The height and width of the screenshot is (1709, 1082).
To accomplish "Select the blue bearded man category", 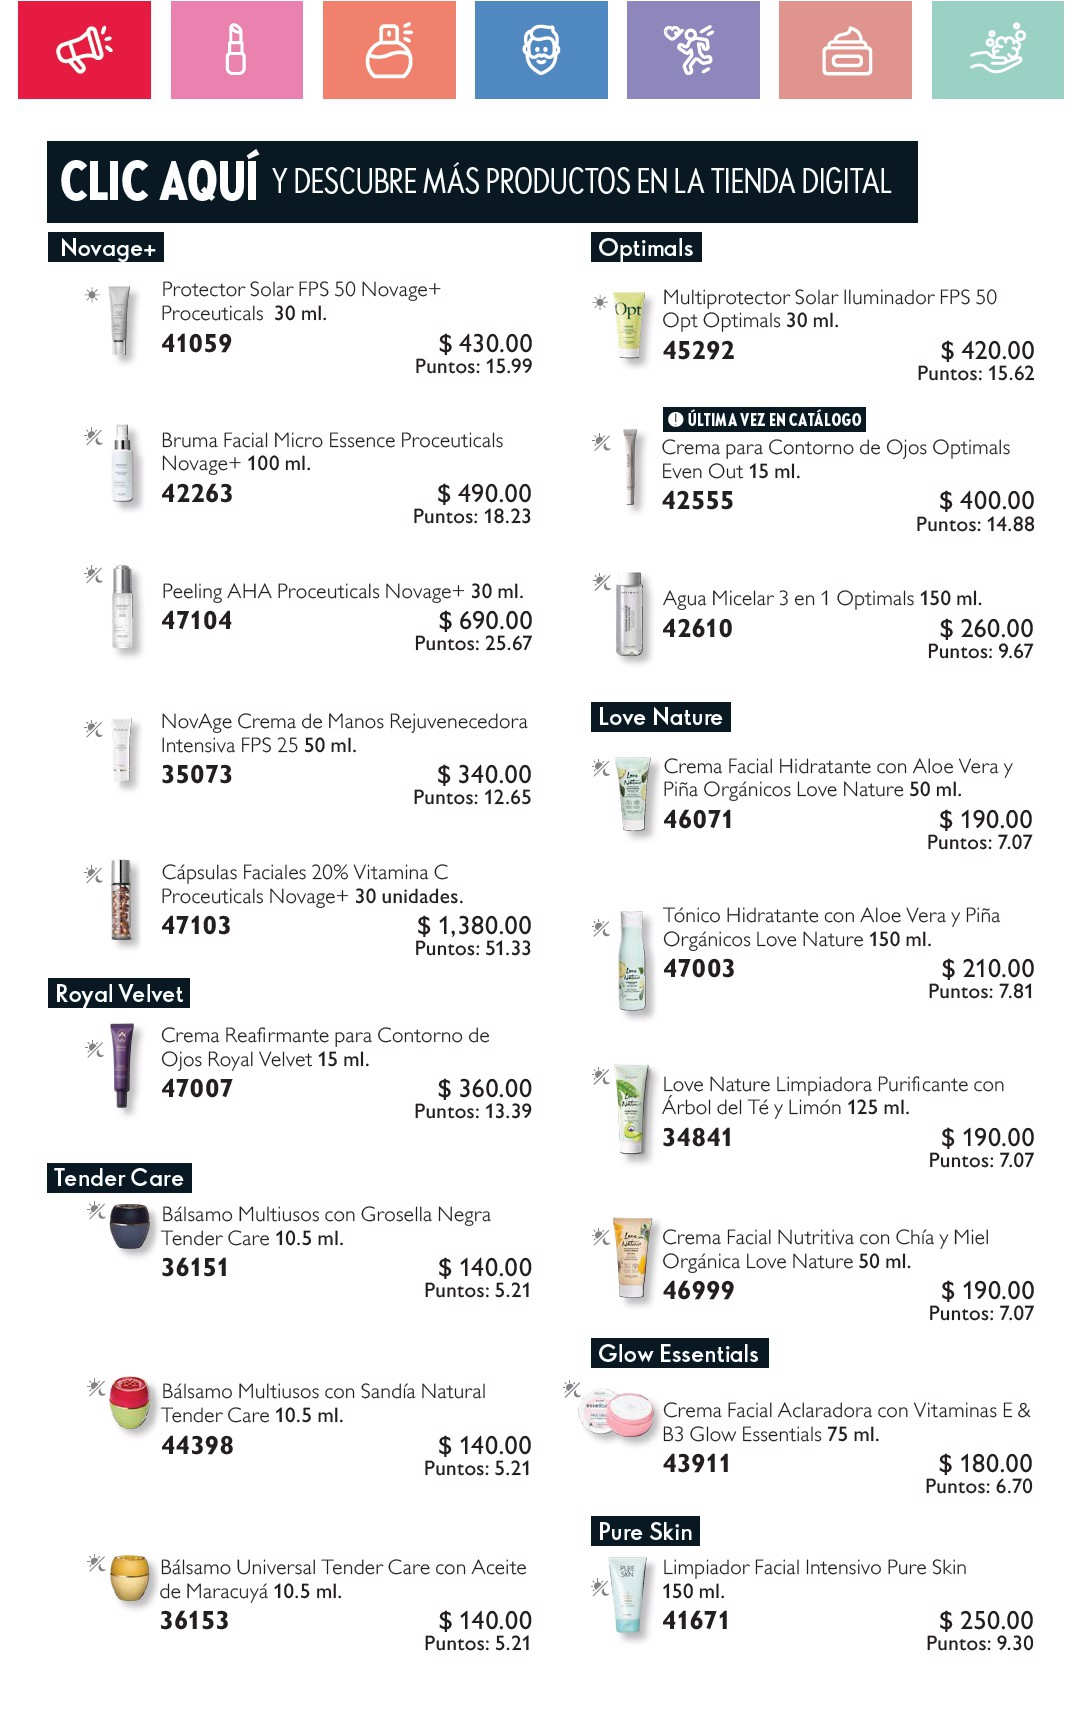I will [541, 50].
